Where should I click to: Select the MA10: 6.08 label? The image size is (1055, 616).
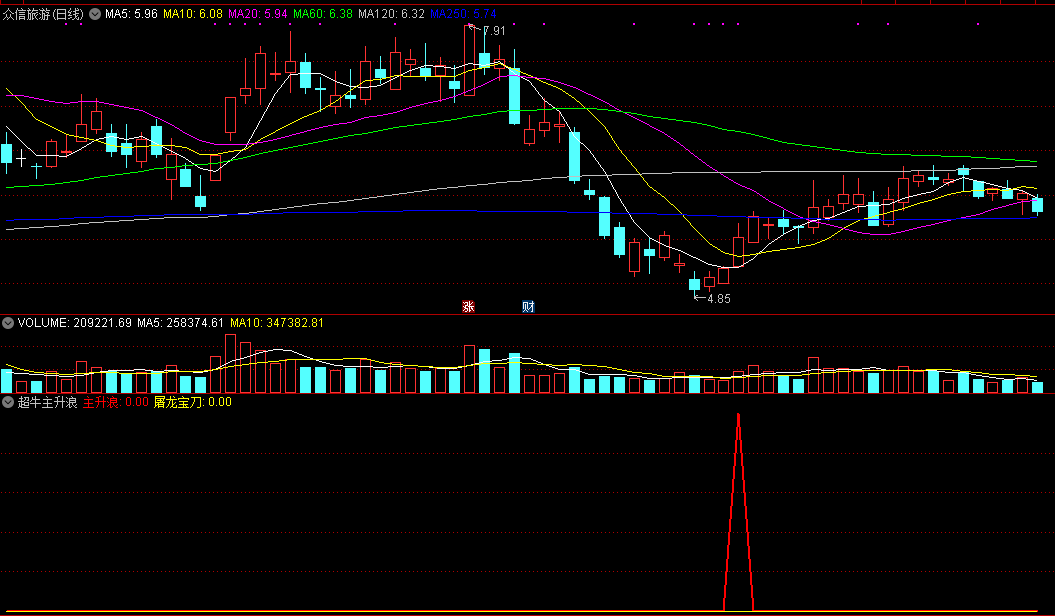[192, 14]
